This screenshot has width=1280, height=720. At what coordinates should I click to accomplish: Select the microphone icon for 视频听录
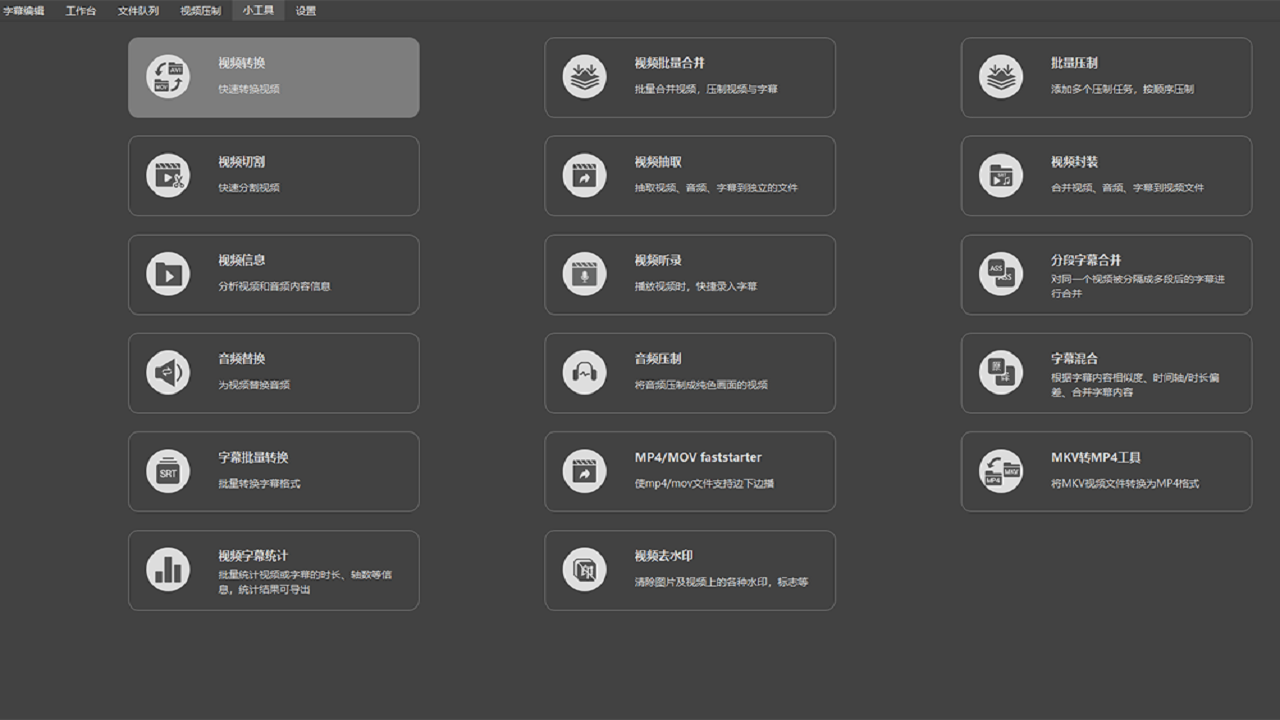tap(584, 274)
